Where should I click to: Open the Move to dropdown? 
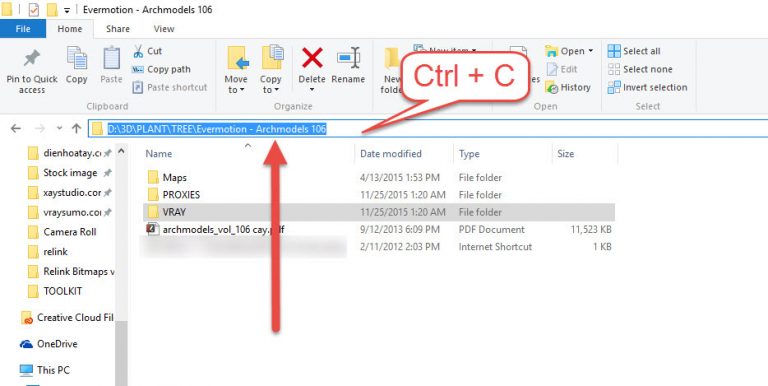[236, 70]
